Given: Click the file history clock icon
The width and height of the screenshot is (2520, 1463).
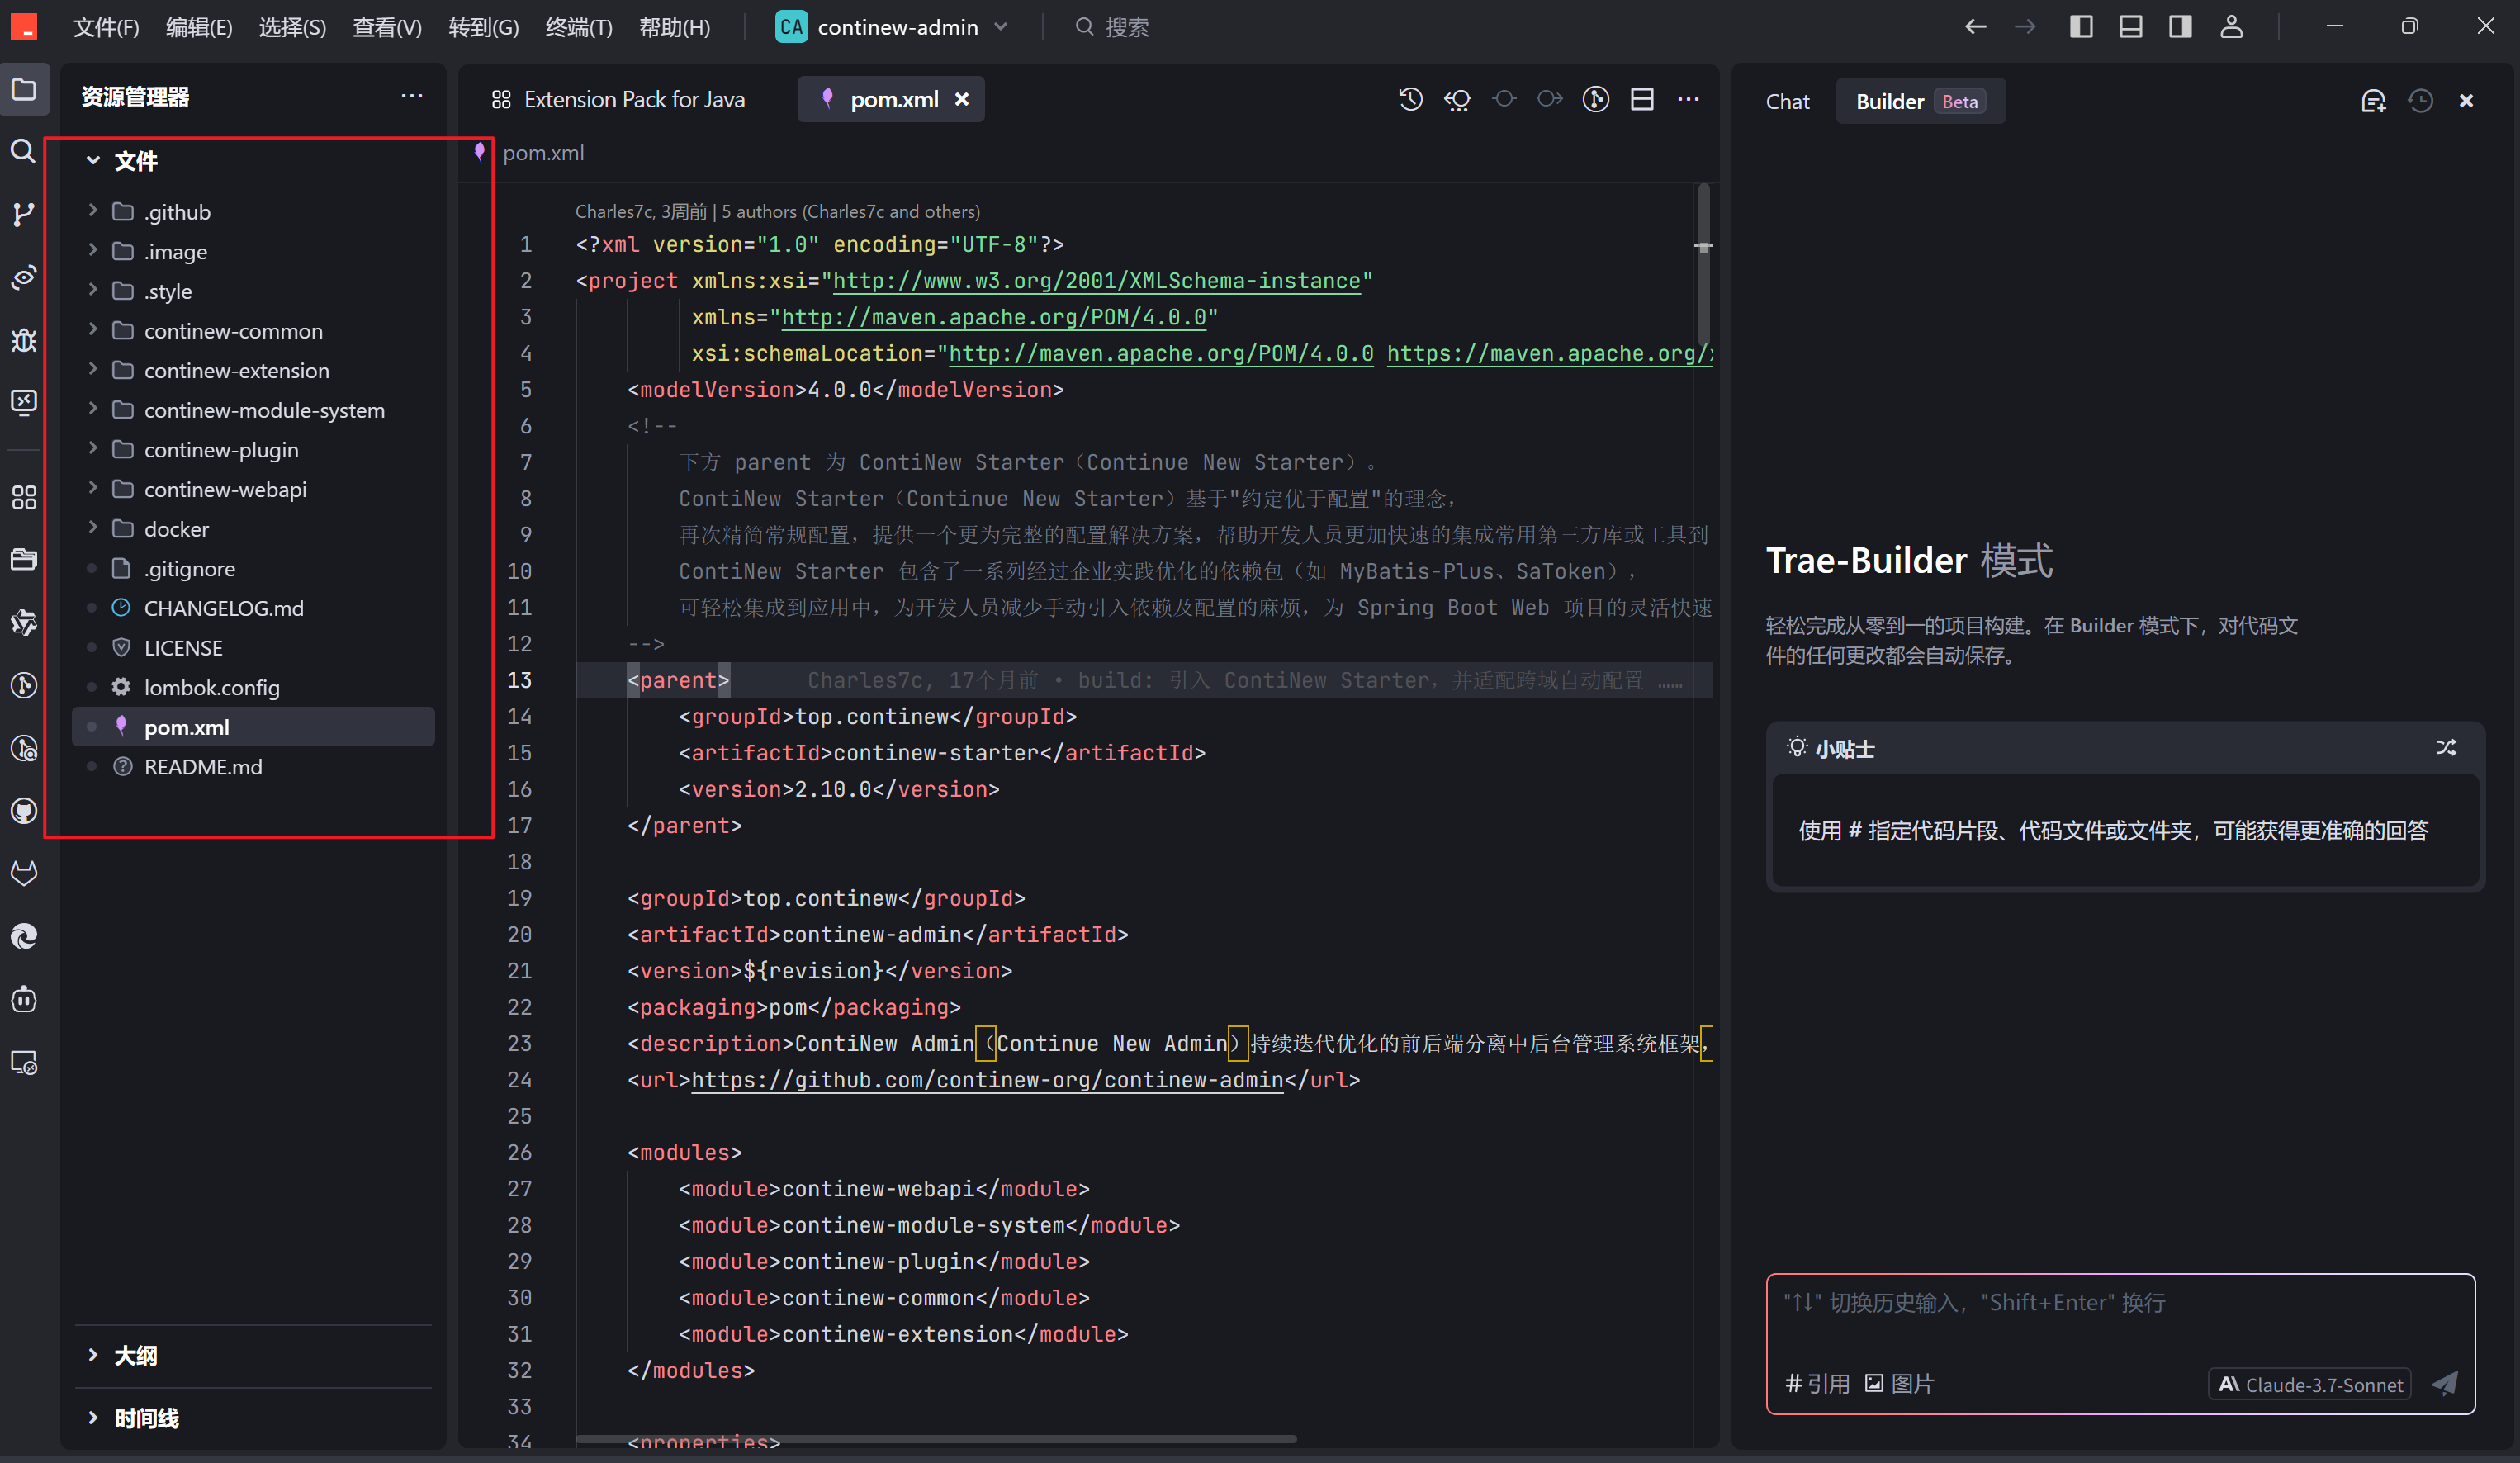Looking at the screenshot, I should 1410,99.
